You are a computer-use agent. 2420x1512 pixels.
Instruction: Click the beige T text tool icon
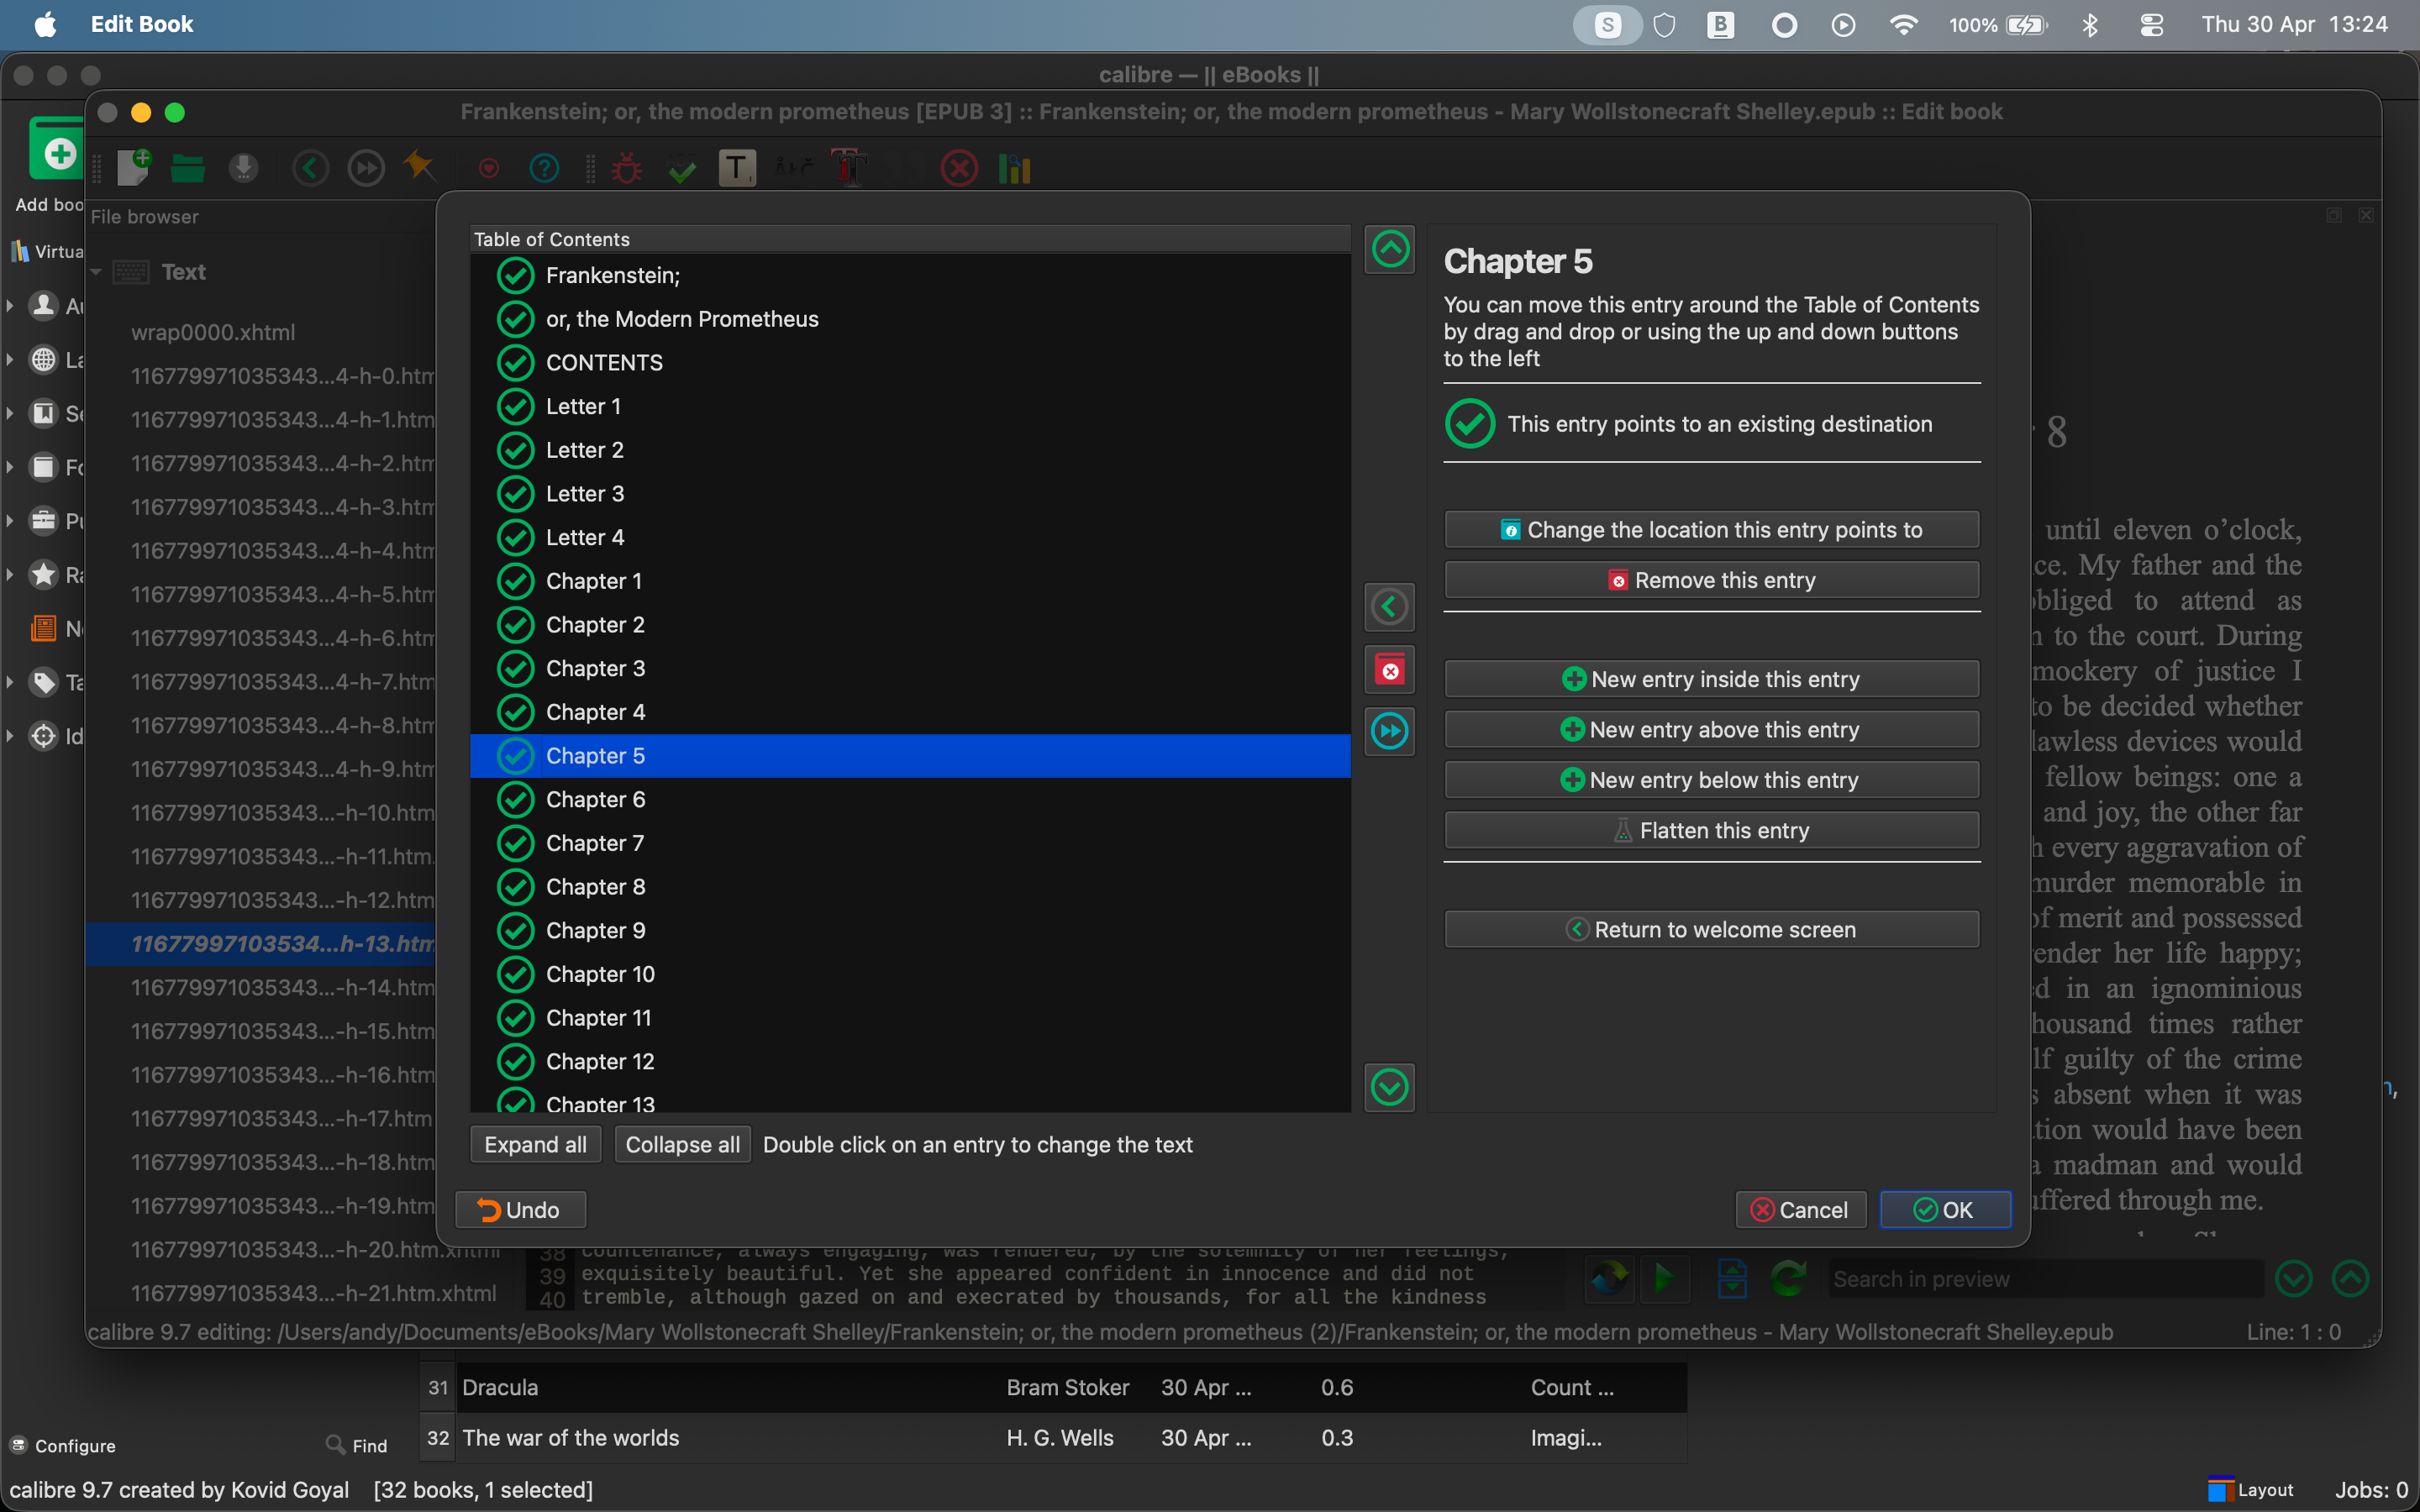click(x=738, y=167)
